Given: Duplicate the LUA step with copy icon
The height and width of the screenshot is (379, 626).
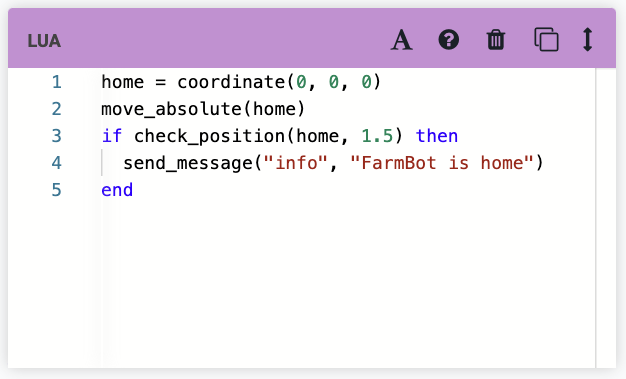Looking at the screenshot, I should point(546,39).
